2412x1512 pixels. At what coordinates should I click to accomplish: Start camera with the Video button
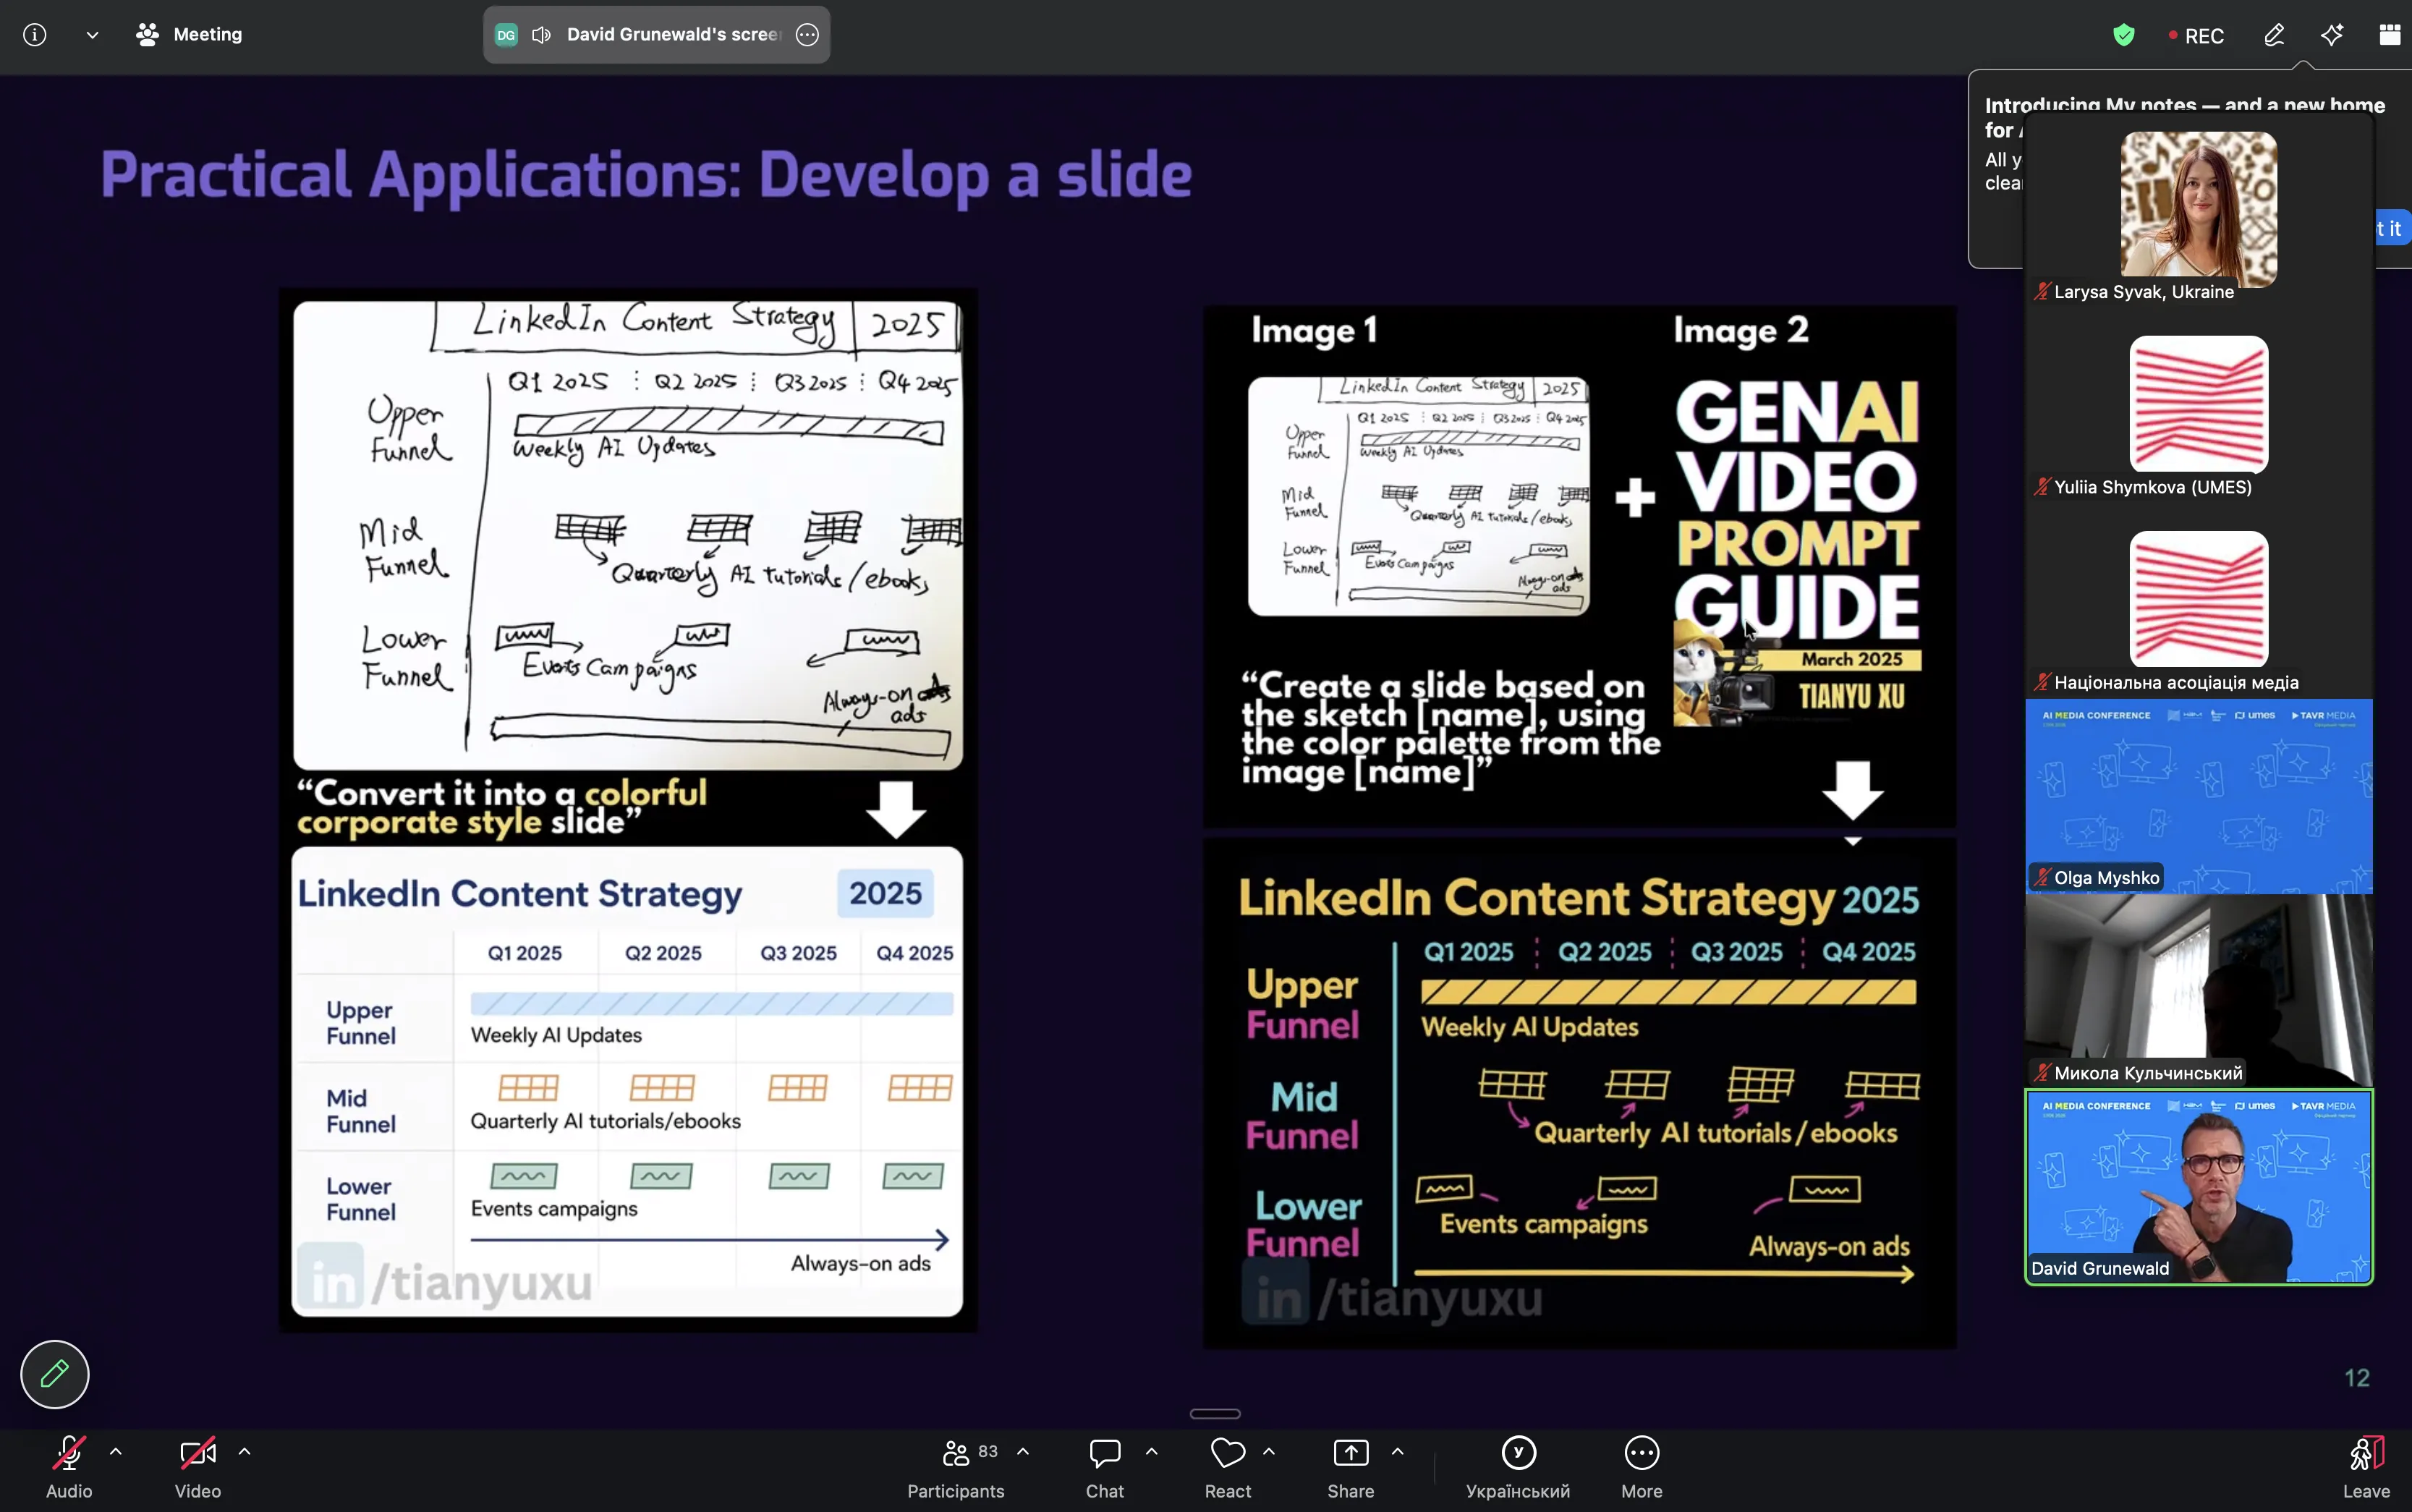point(198,1467)
